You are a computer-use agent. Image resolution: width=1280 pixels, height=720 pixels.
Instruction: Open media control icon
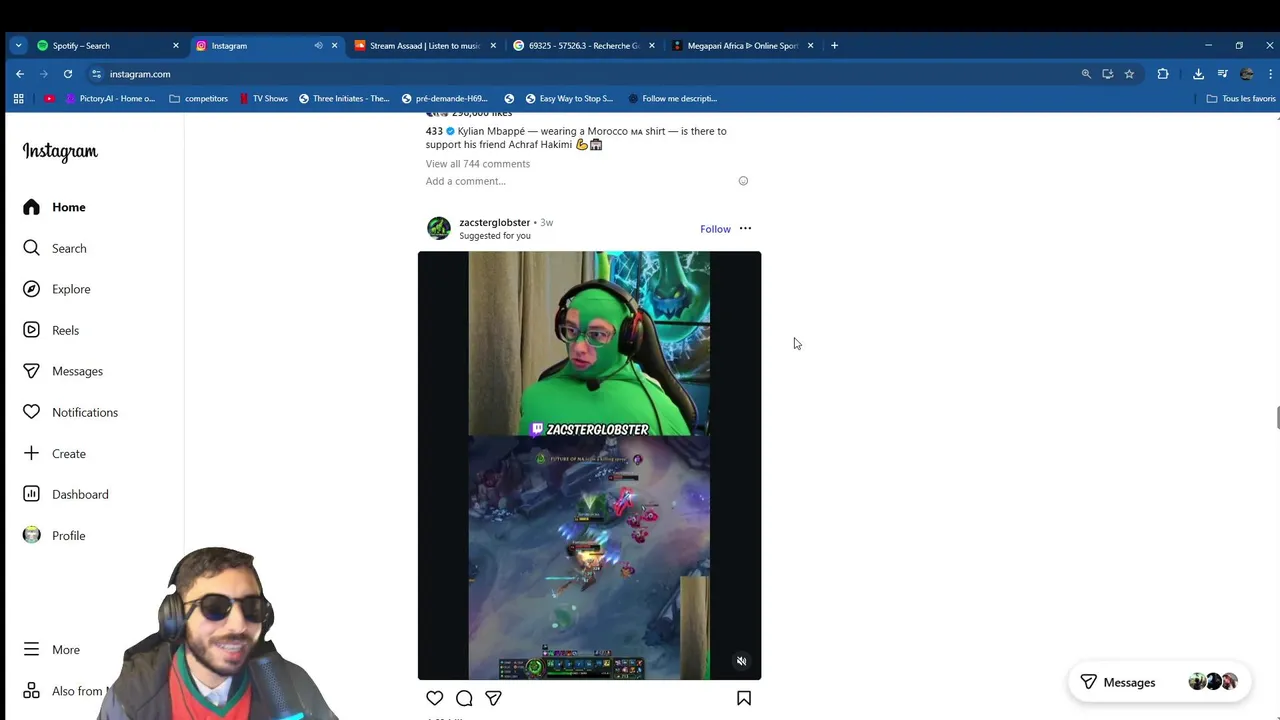point(1222,74)
